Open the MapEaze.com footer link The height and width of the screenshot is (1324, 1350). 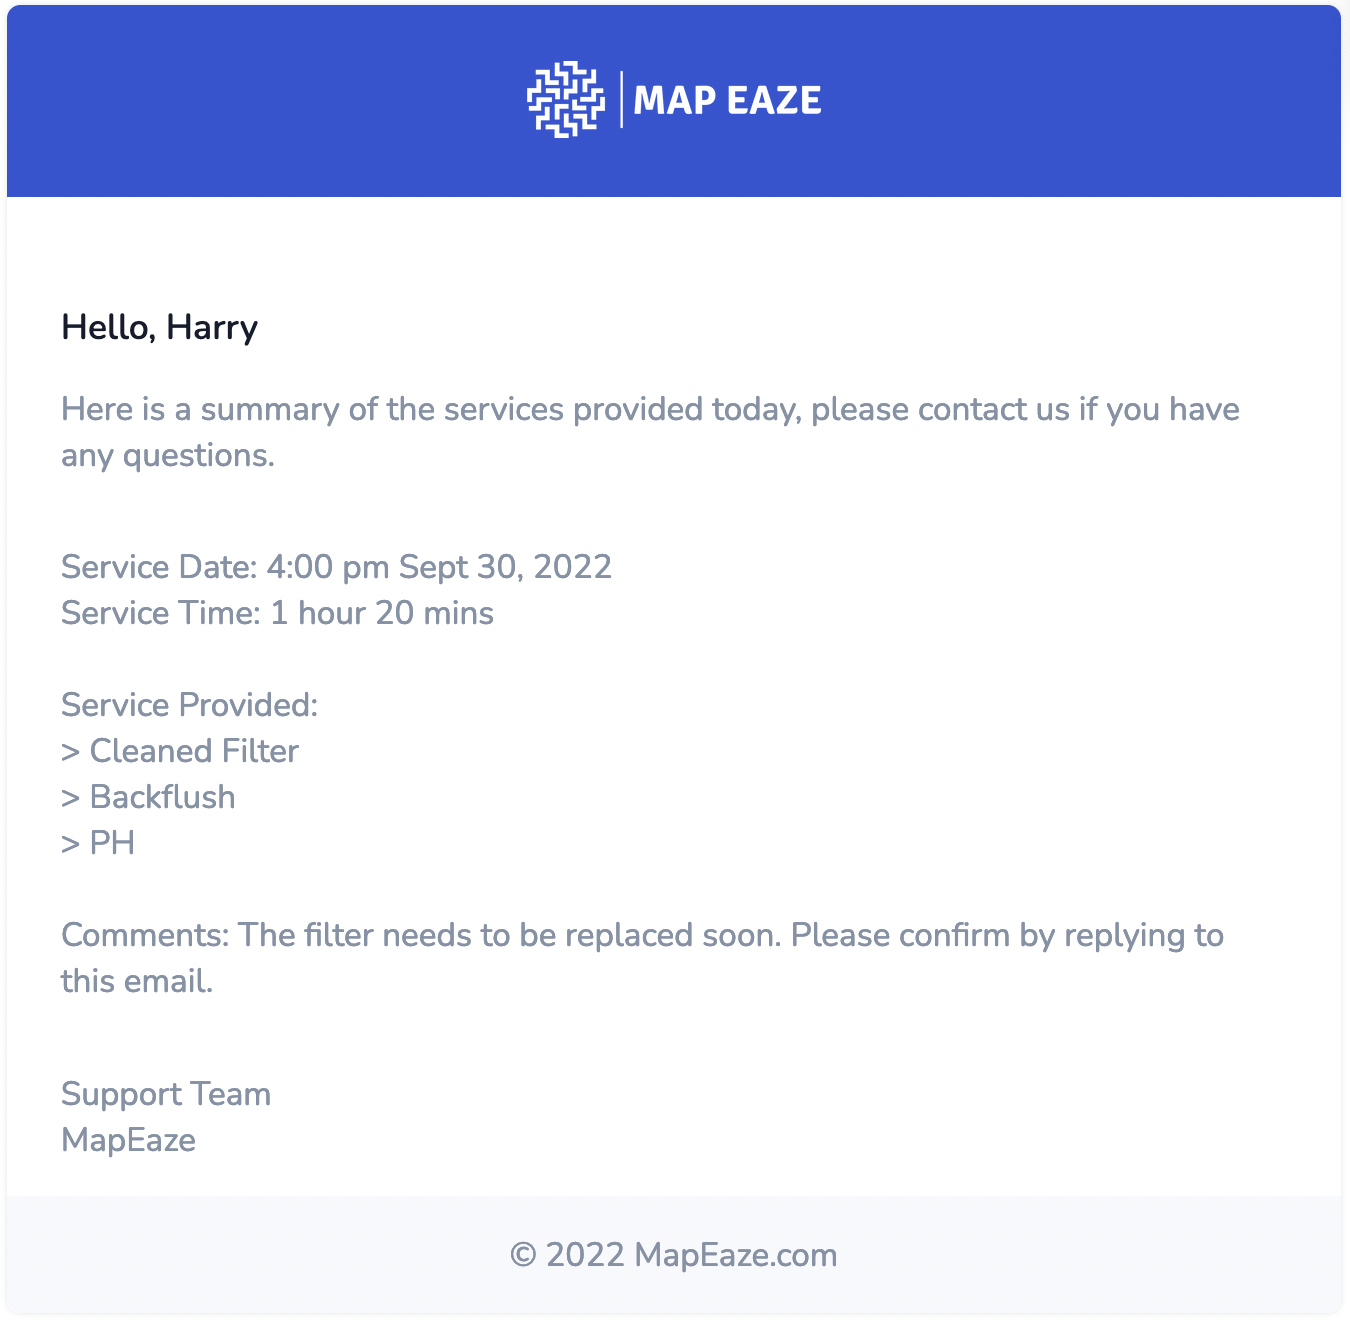coord(735,1255)
